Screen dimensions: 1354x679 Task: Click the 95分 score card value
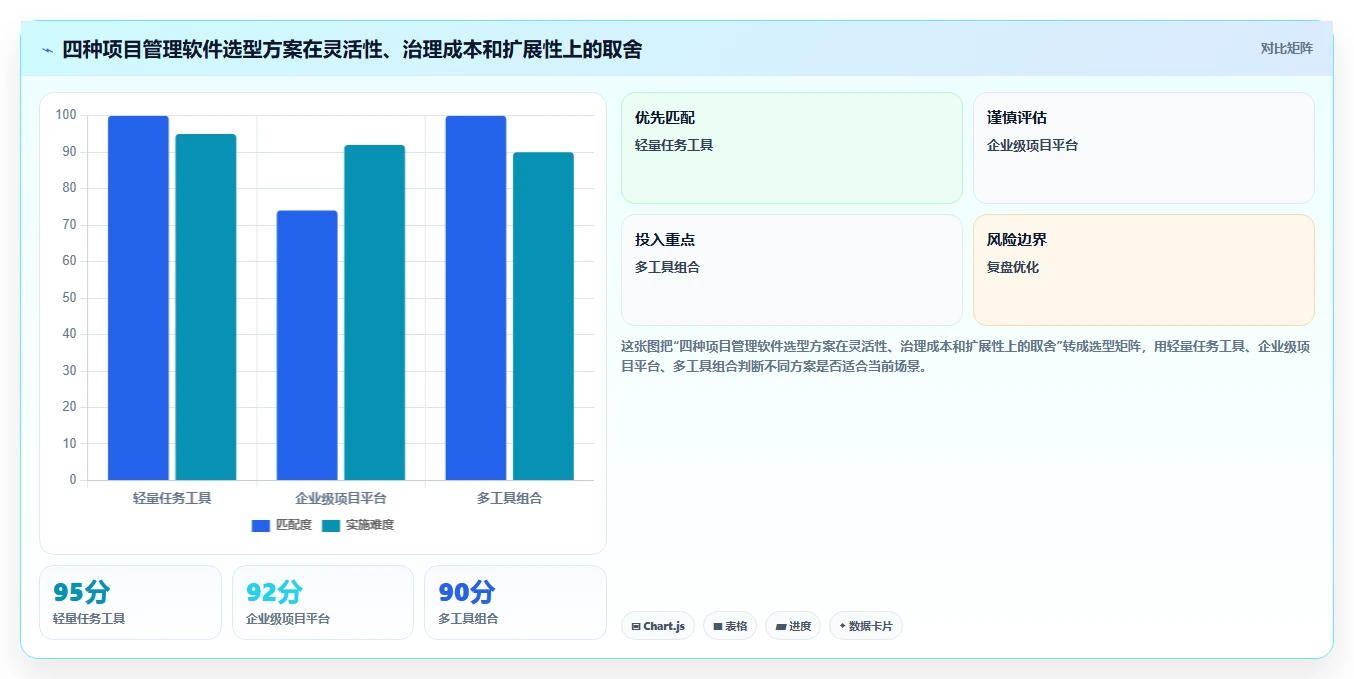[x=81, y=592]
